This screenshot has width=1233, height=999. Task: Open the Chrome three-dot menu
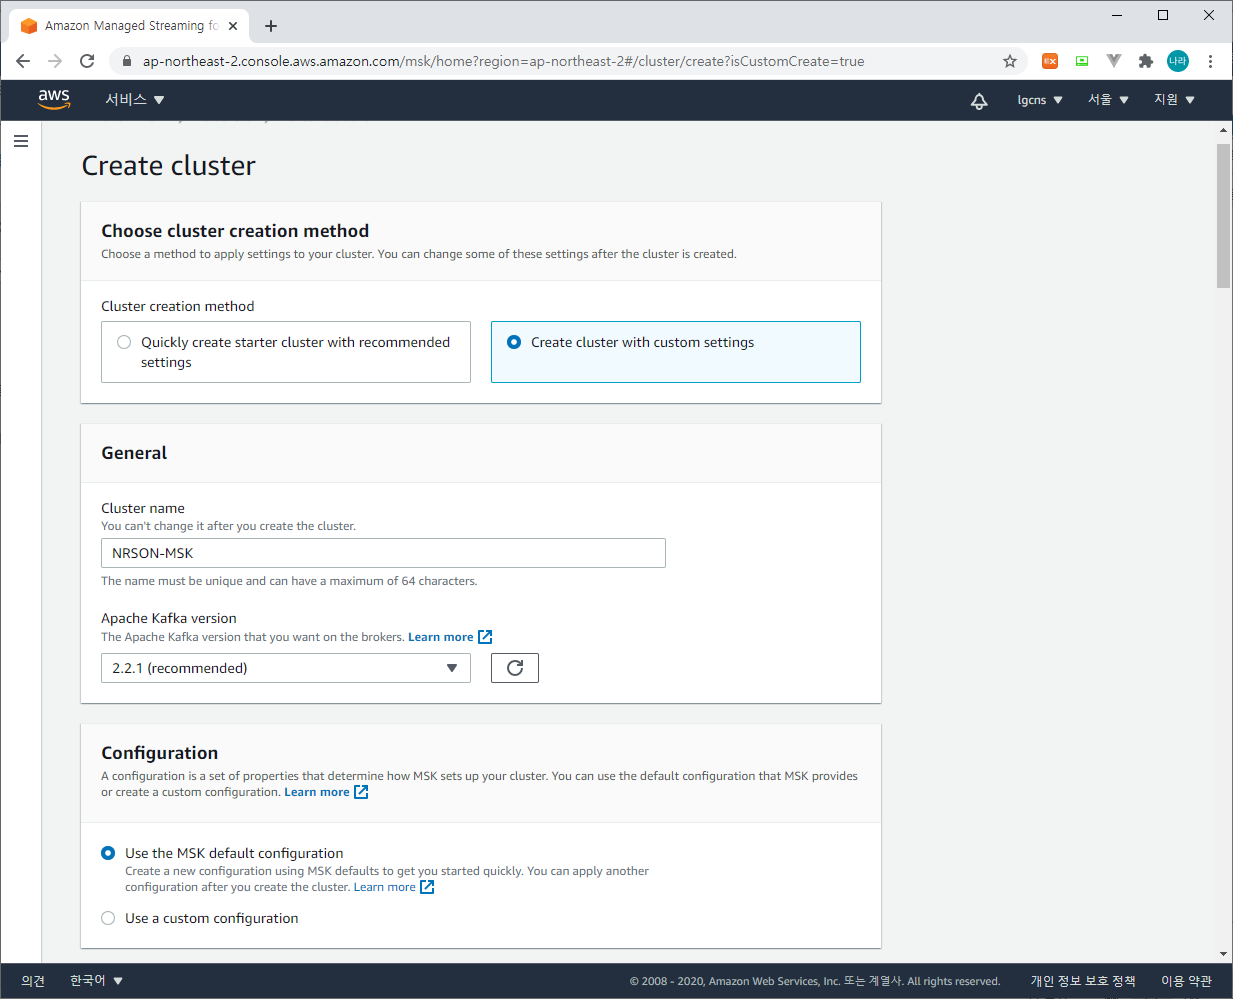pyautogui.click(x=1210, y=61)
